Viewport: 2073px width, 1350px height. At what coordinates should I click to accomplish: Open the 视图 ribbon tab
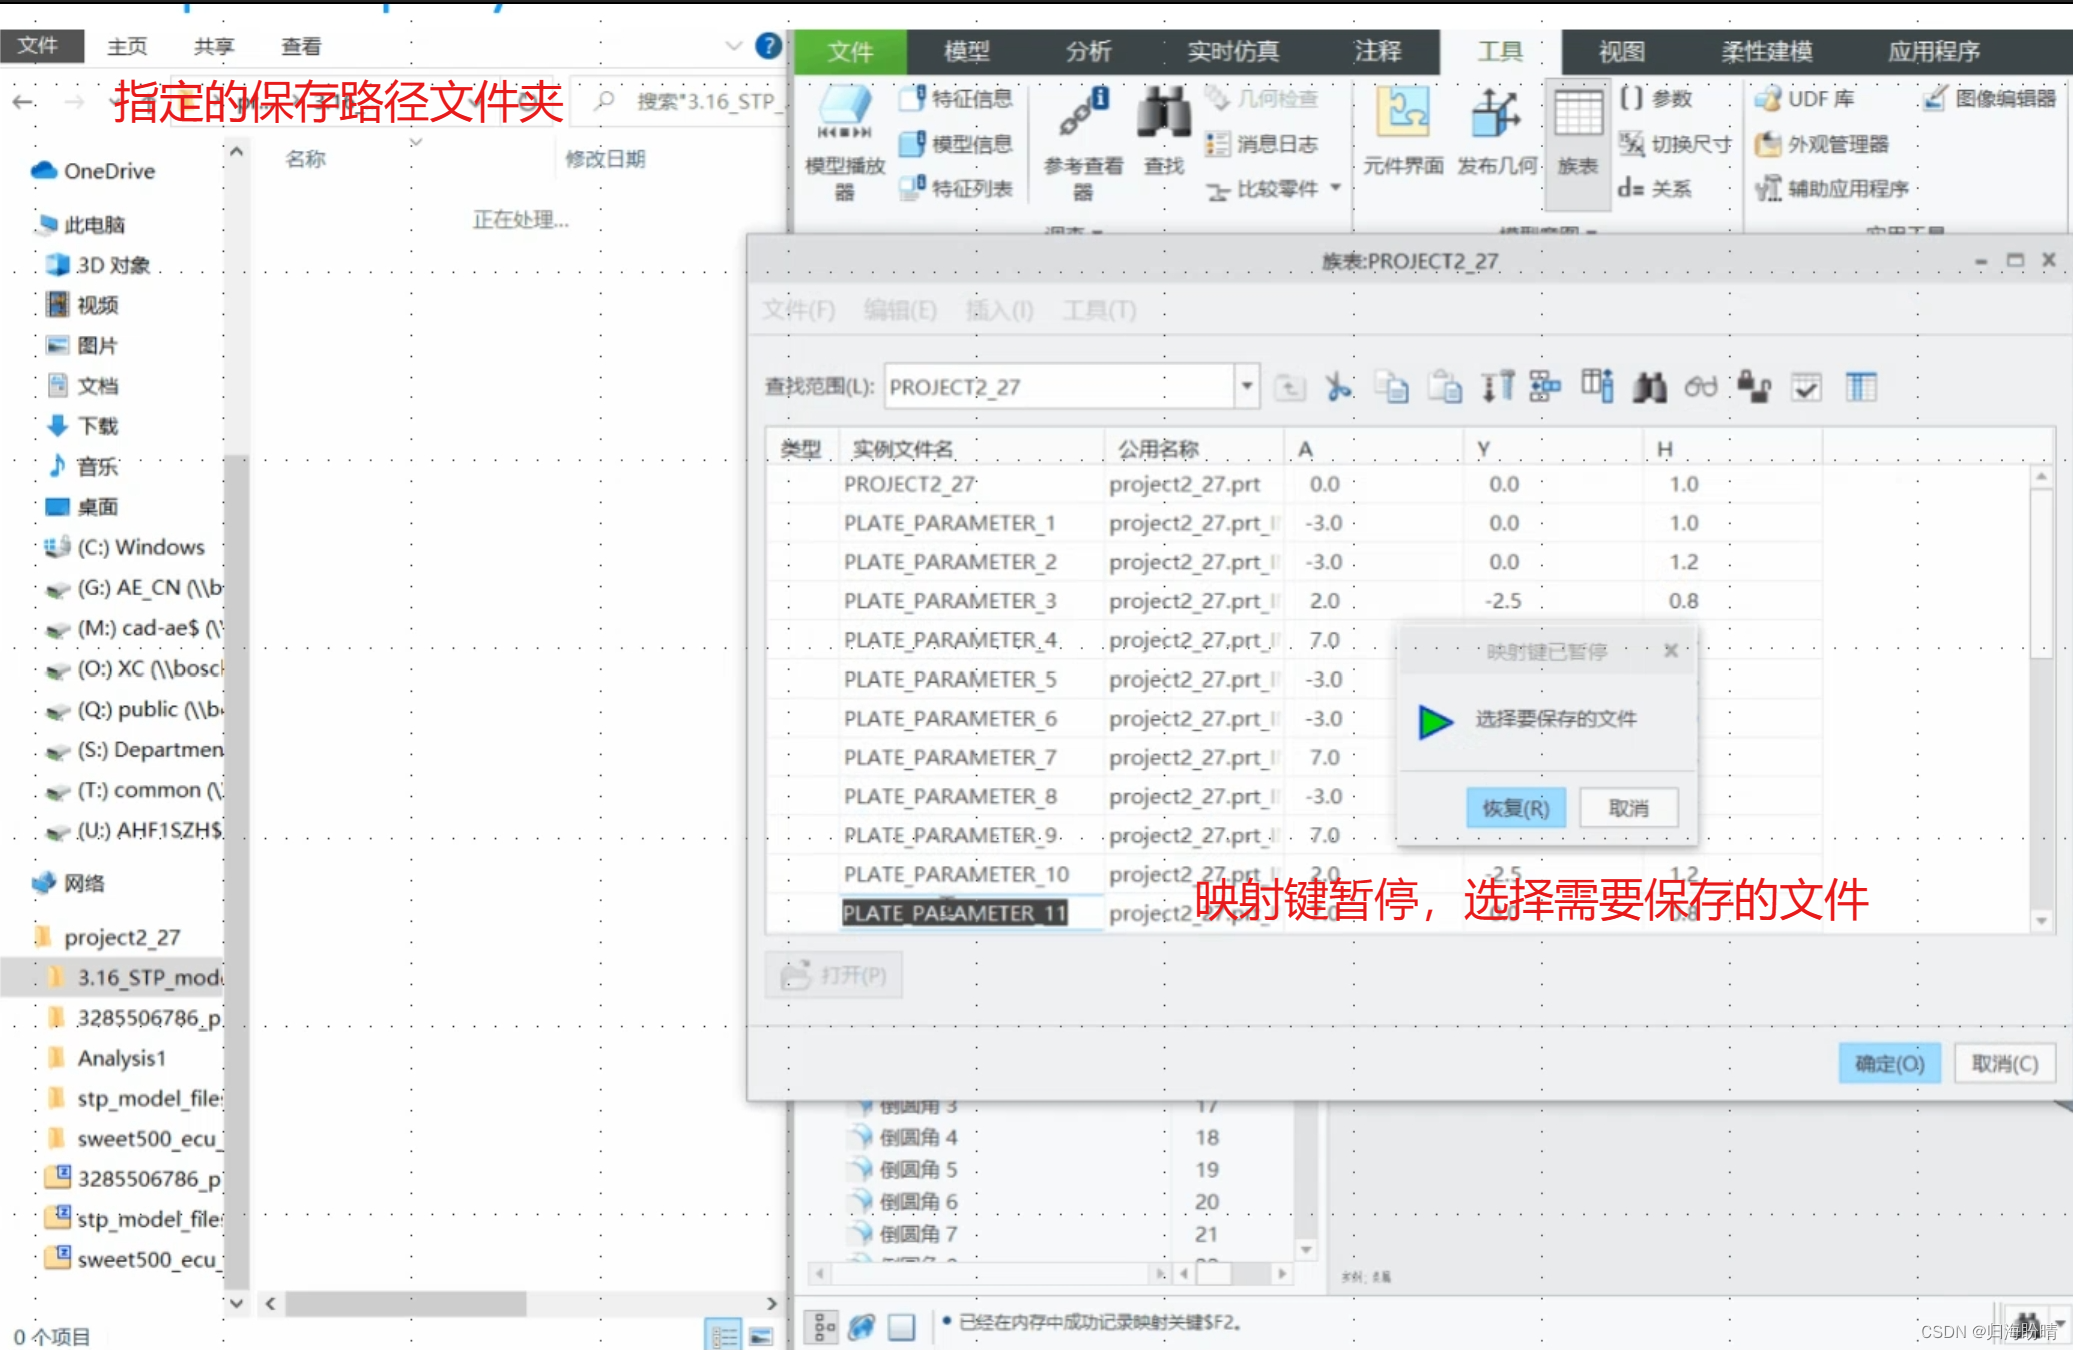click(x=1621, y=51)
